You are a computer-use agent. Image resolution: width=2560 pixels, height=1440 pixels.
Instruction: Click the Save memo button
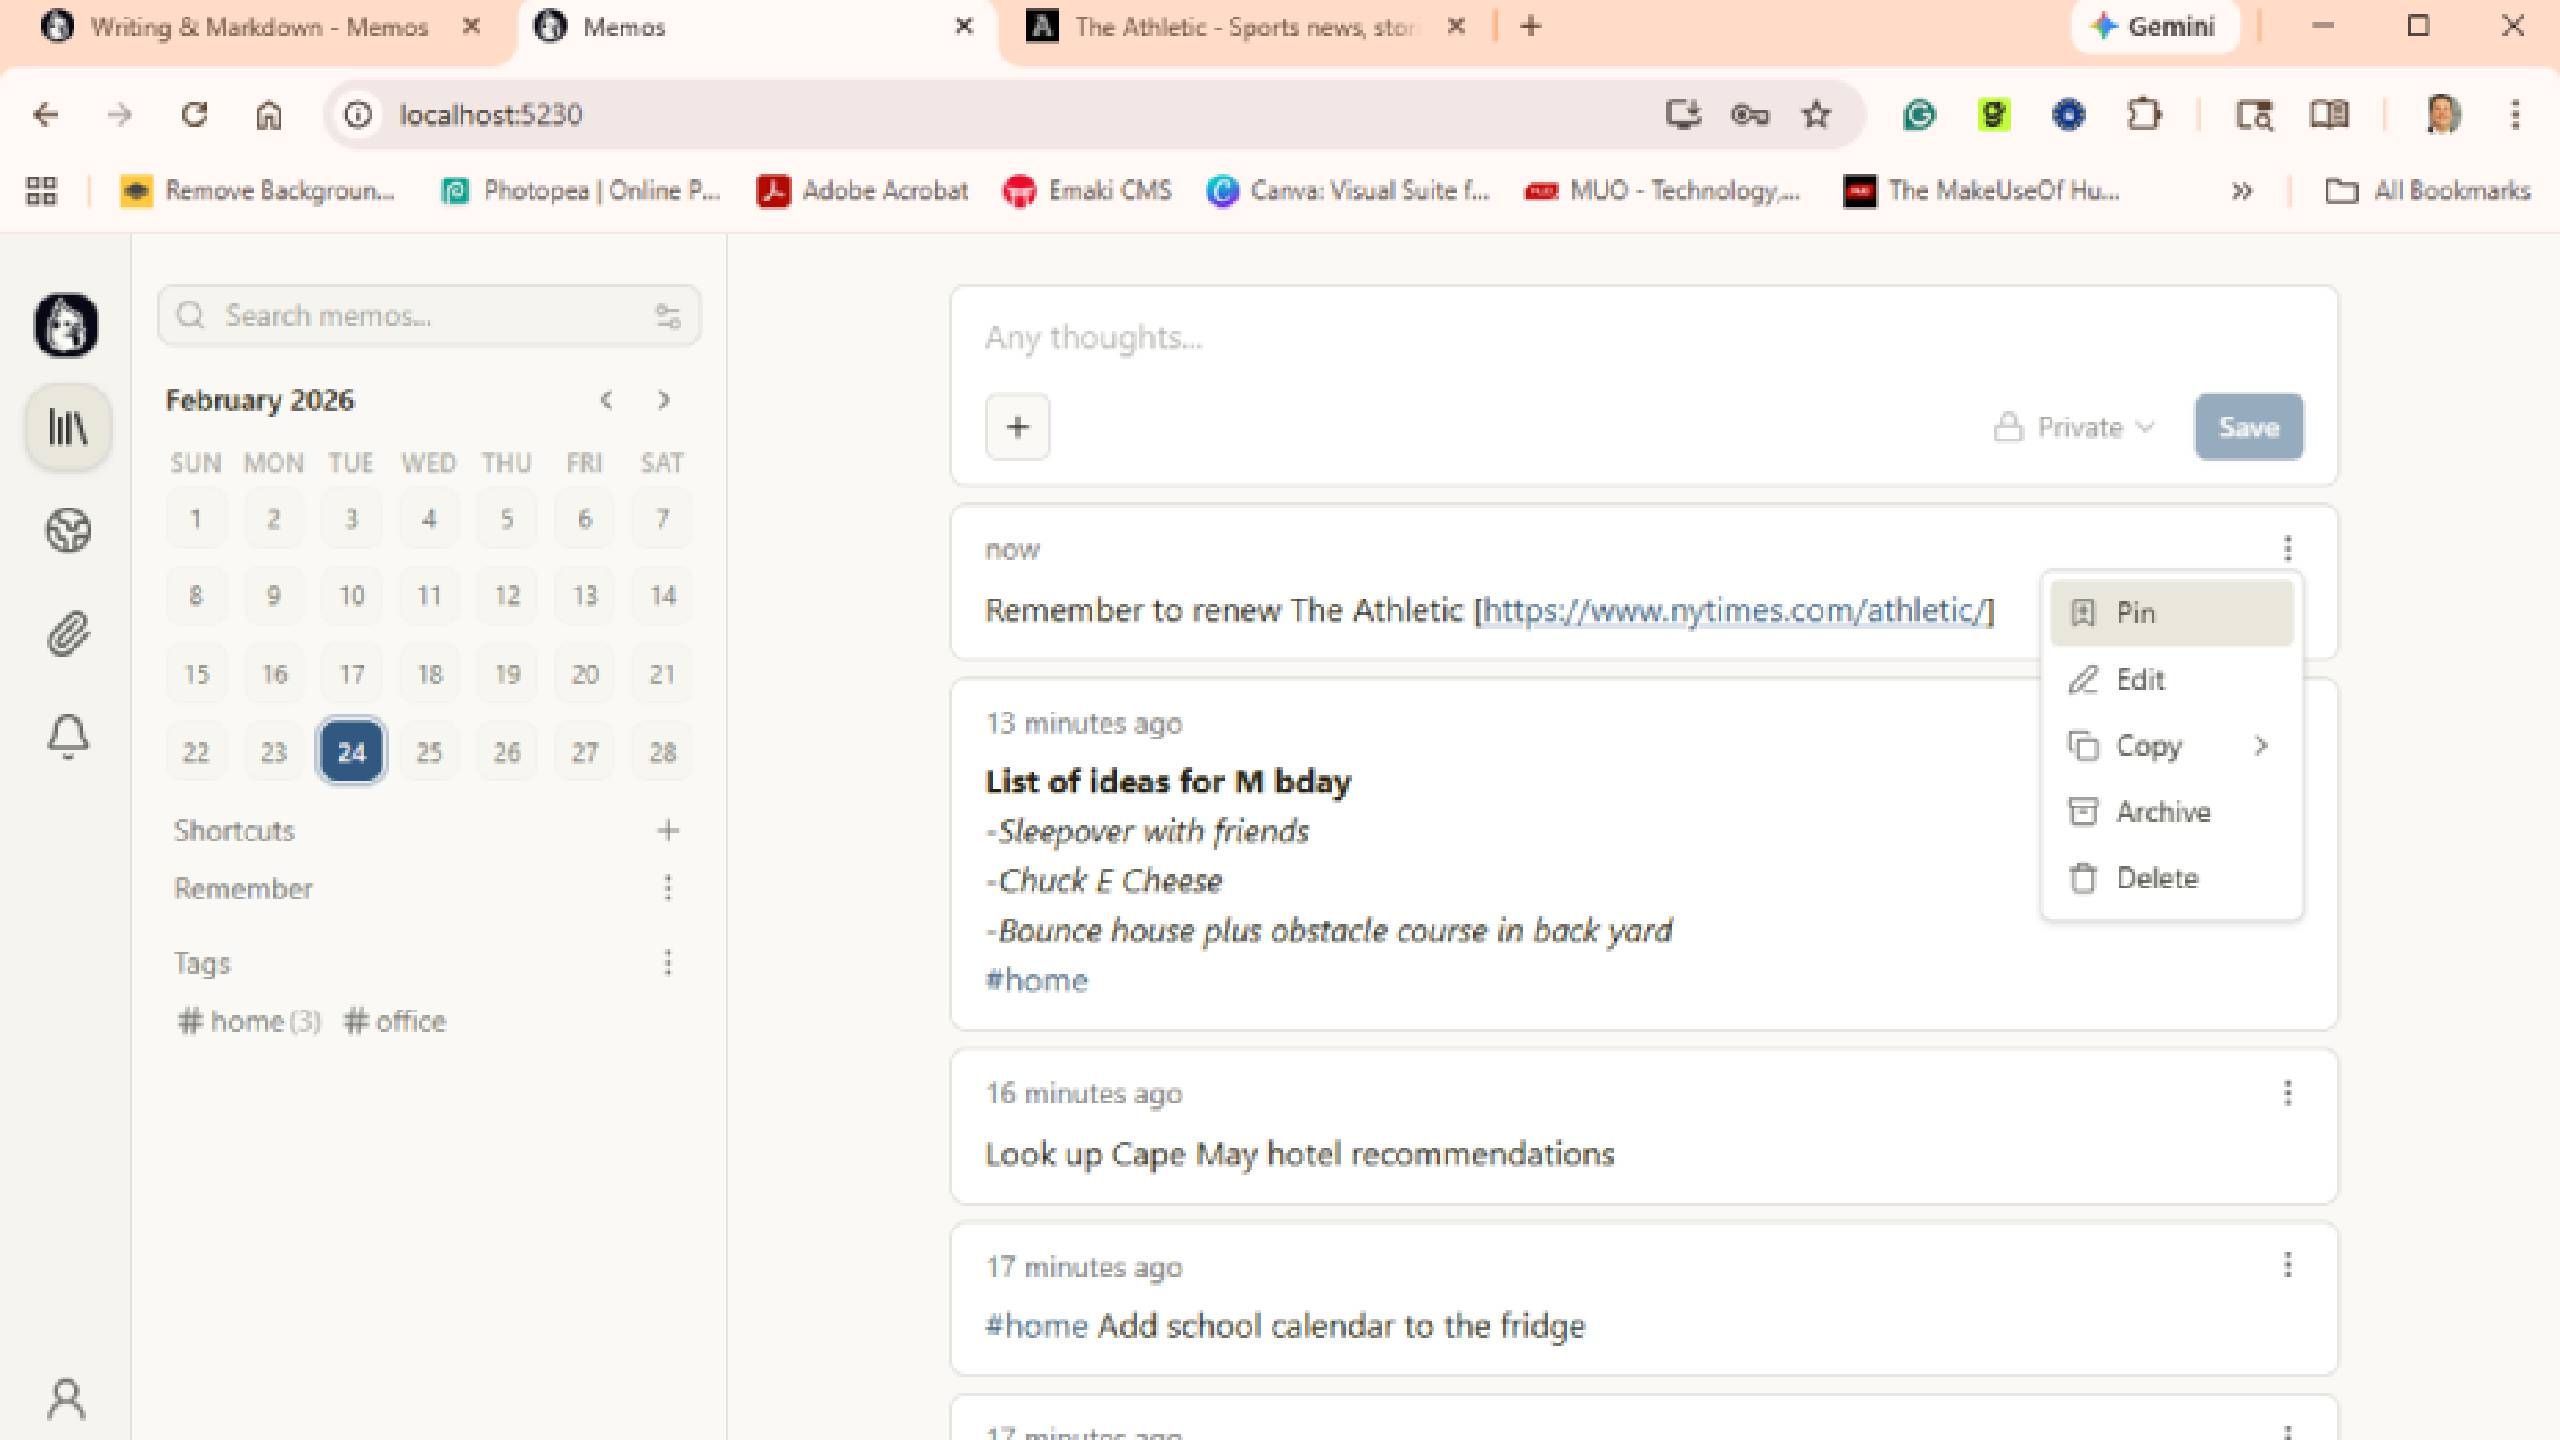(x=2249, y=427)
